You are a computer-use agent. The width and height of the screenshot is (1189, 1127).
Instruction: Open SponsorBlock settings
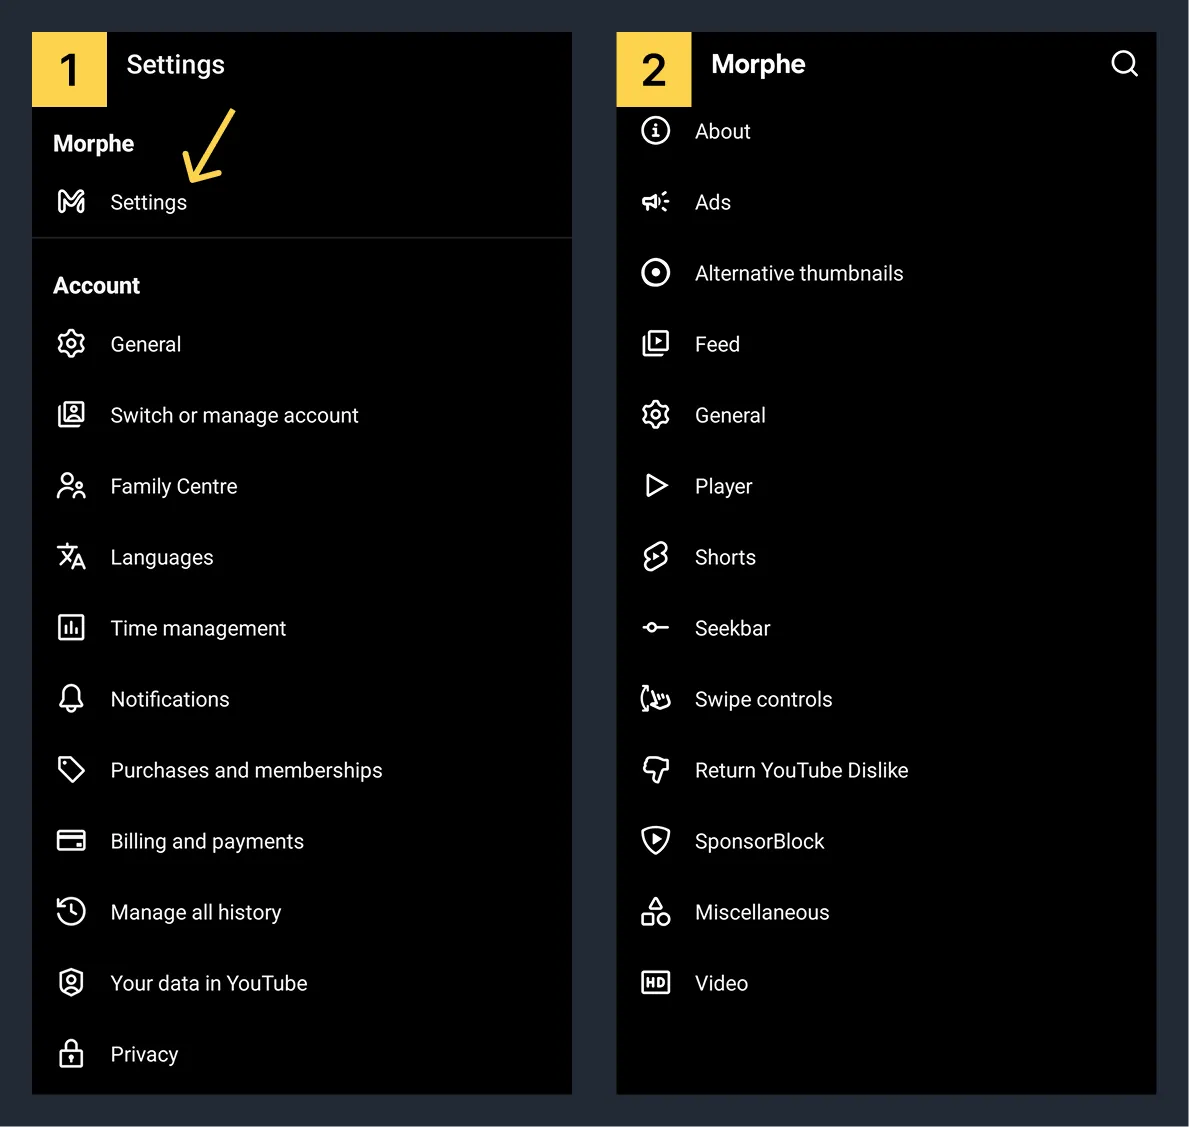pyautogui.click(x=886, y=841)
